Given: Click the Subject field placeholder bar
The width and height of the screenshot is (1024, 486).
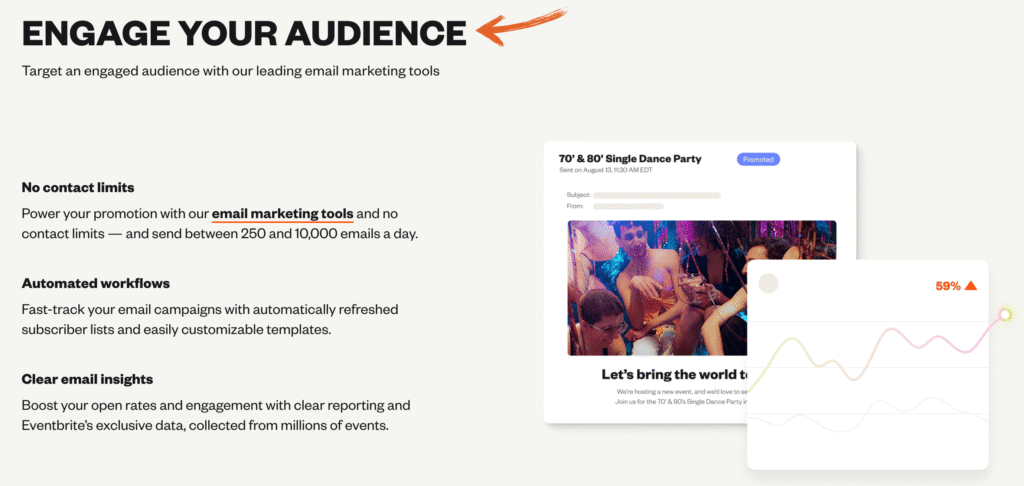Looking at the screenshot, I should click(656, 195).
